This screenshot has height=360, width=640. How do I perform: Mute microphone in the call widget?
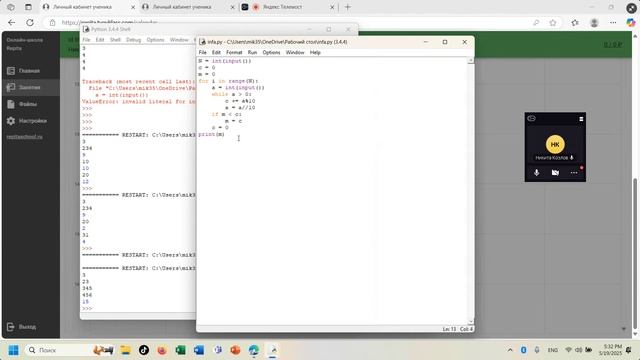pyautogui.click(x=536, y=173)
